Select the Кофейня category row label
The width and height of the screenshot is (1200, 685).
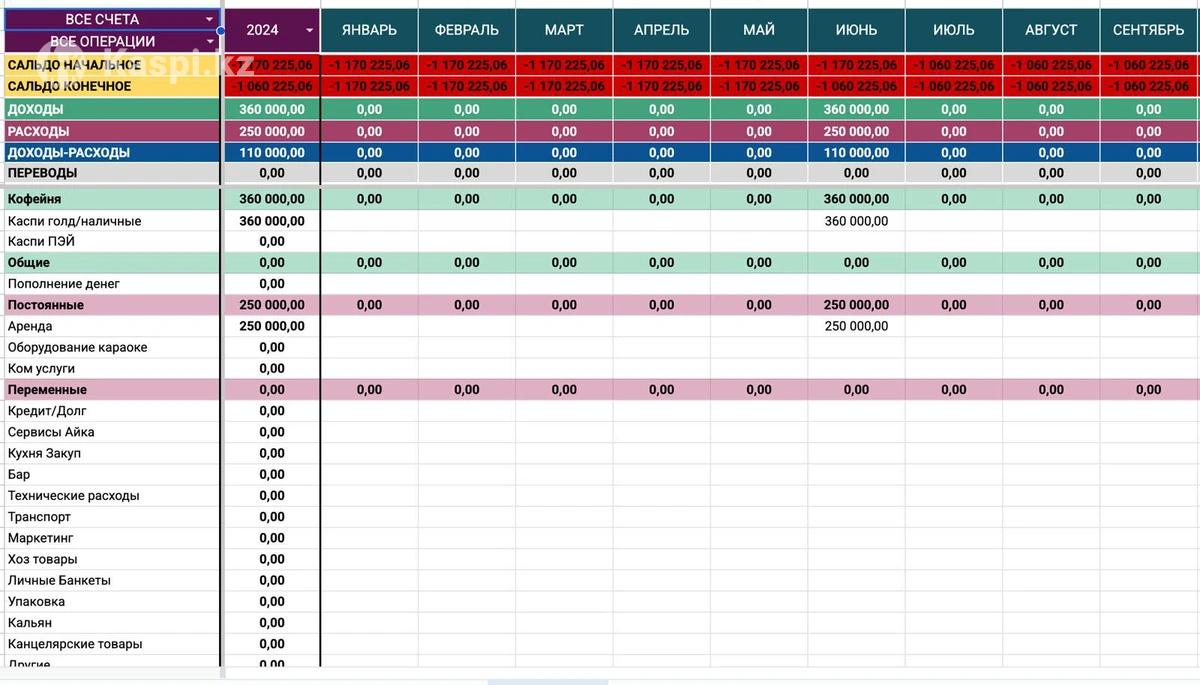pos(34,199)
